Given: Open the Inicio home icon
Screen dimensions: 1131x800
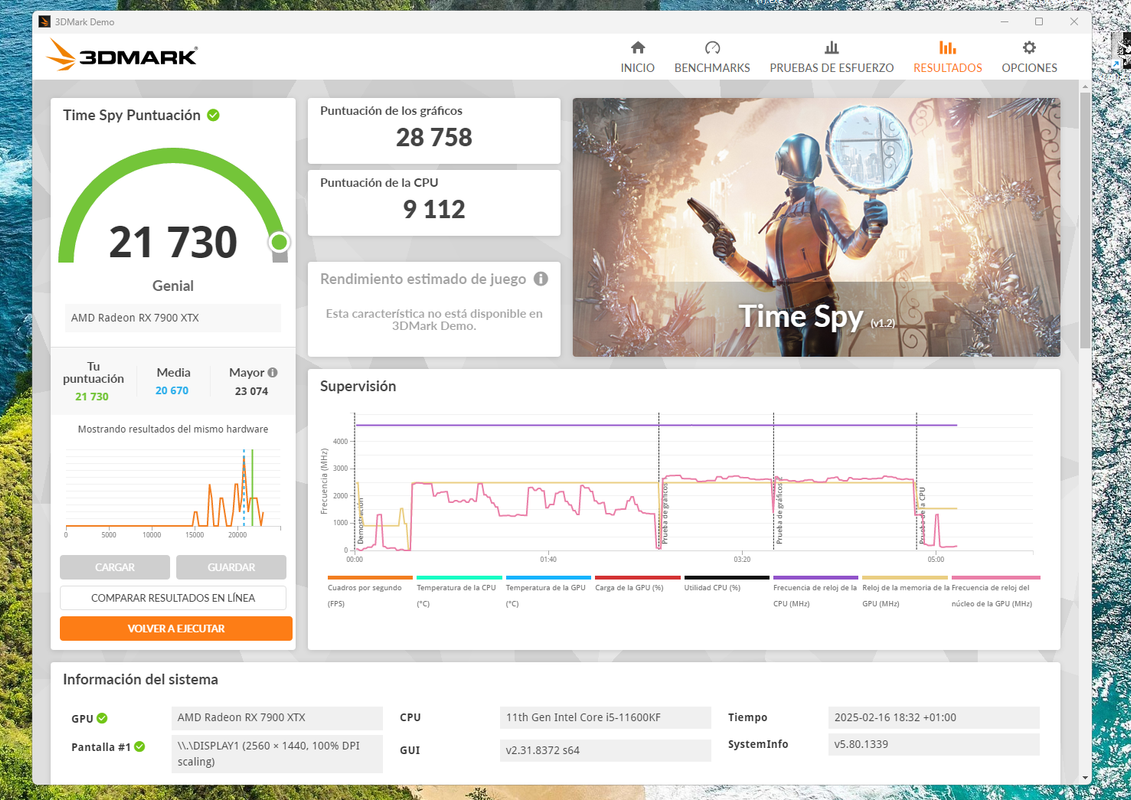Looking at the screenshot, I should (638, 48).
